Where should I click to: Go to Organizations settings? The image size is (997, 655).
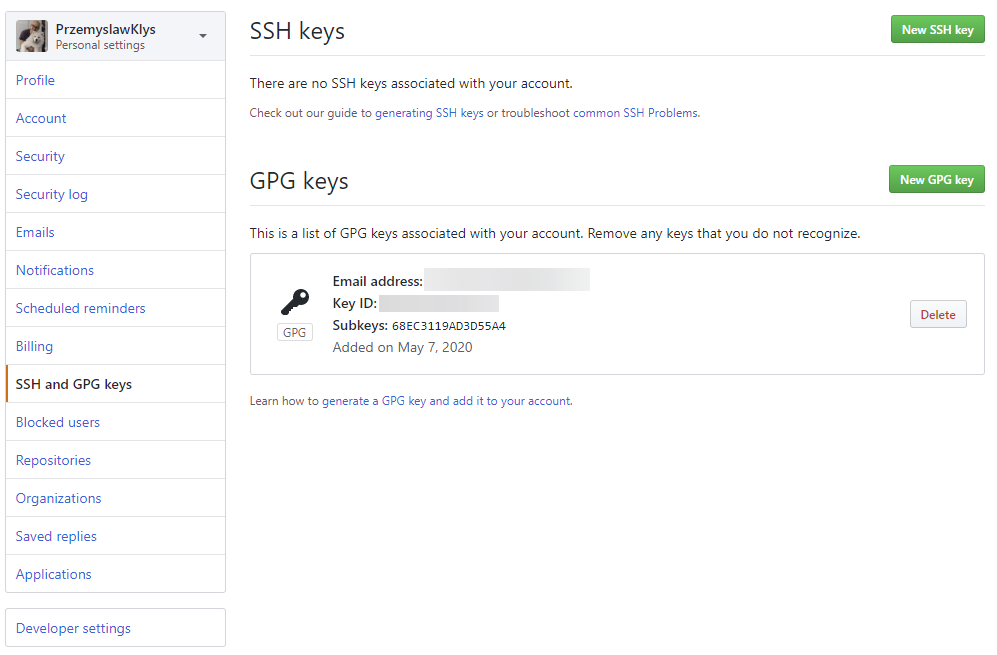(58, 498)
